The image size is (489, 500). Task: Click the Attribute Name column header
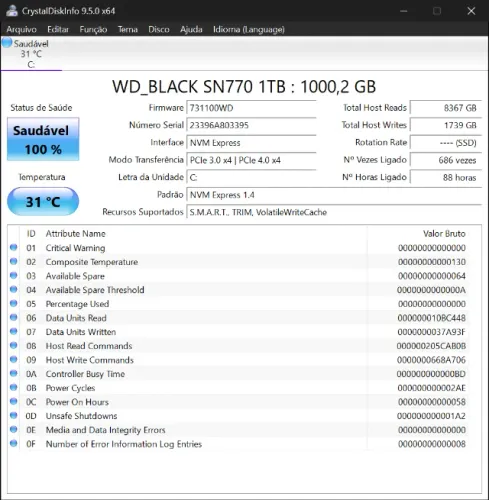[76, 234]
